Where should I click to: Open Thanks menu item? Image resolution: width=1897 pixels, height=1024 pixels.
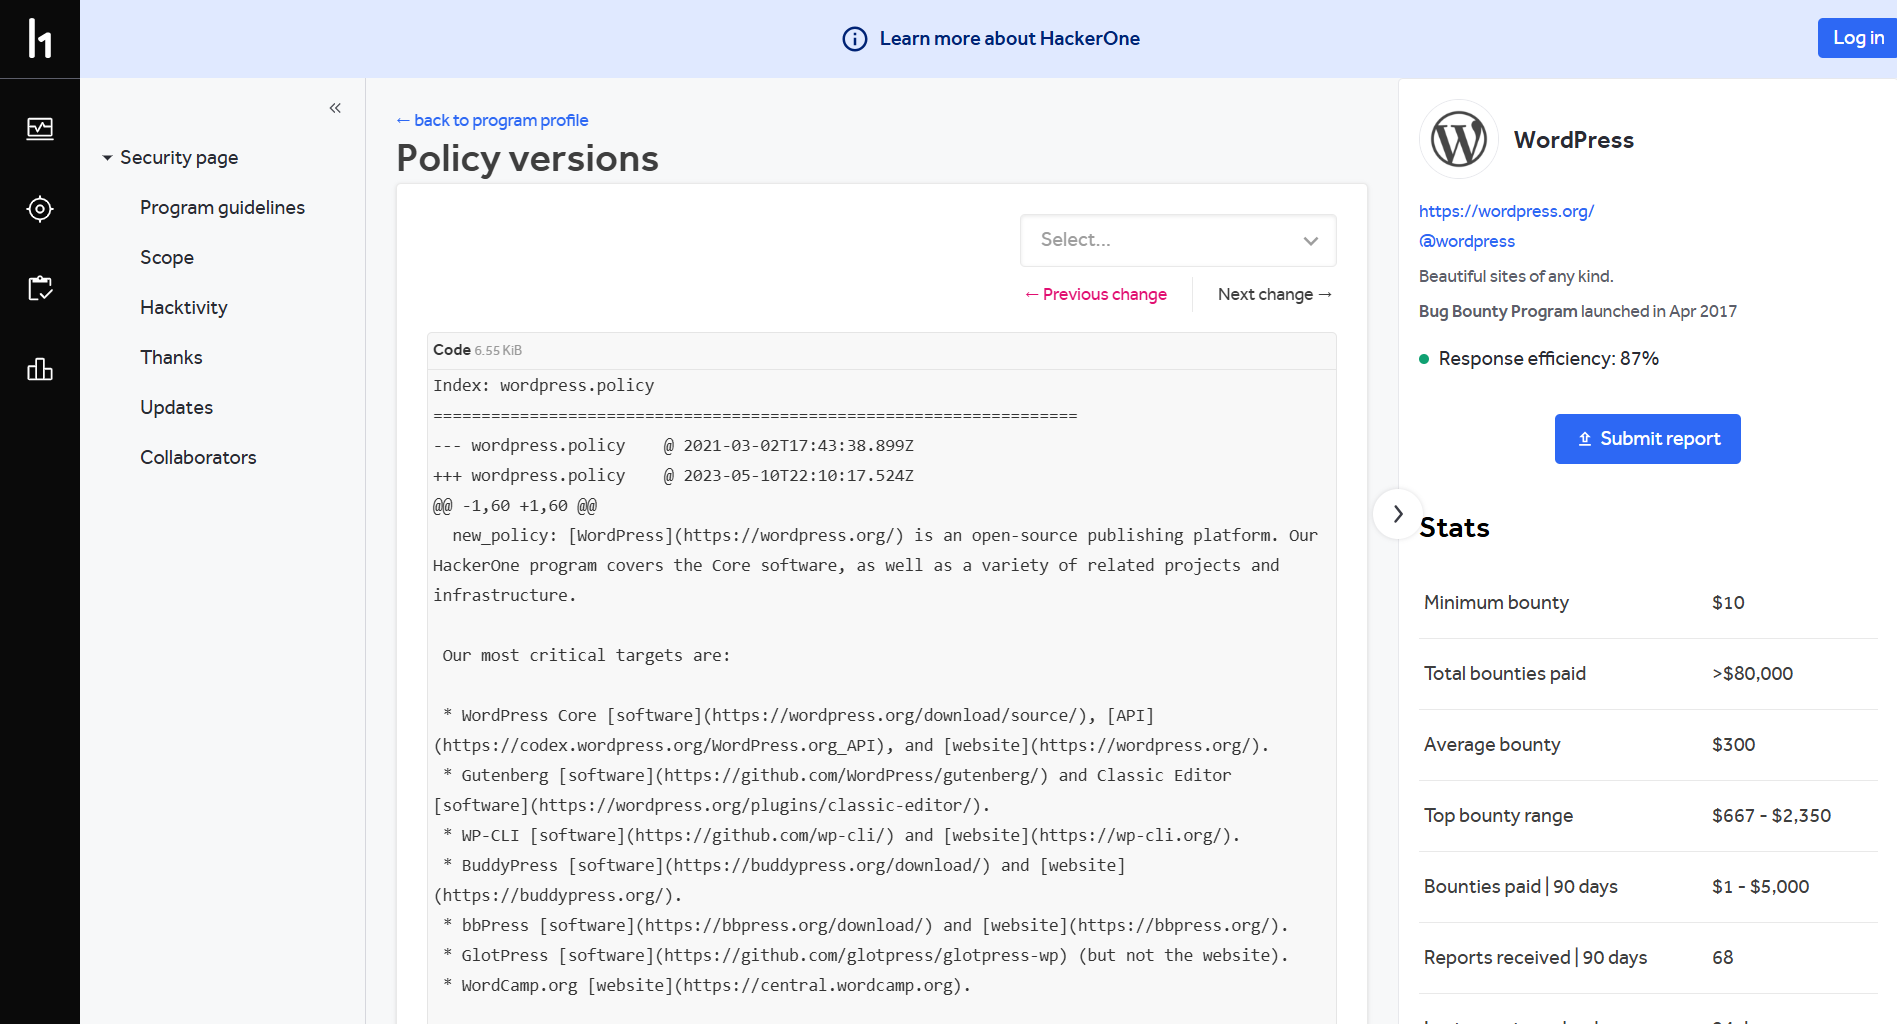tap(171, 358)
